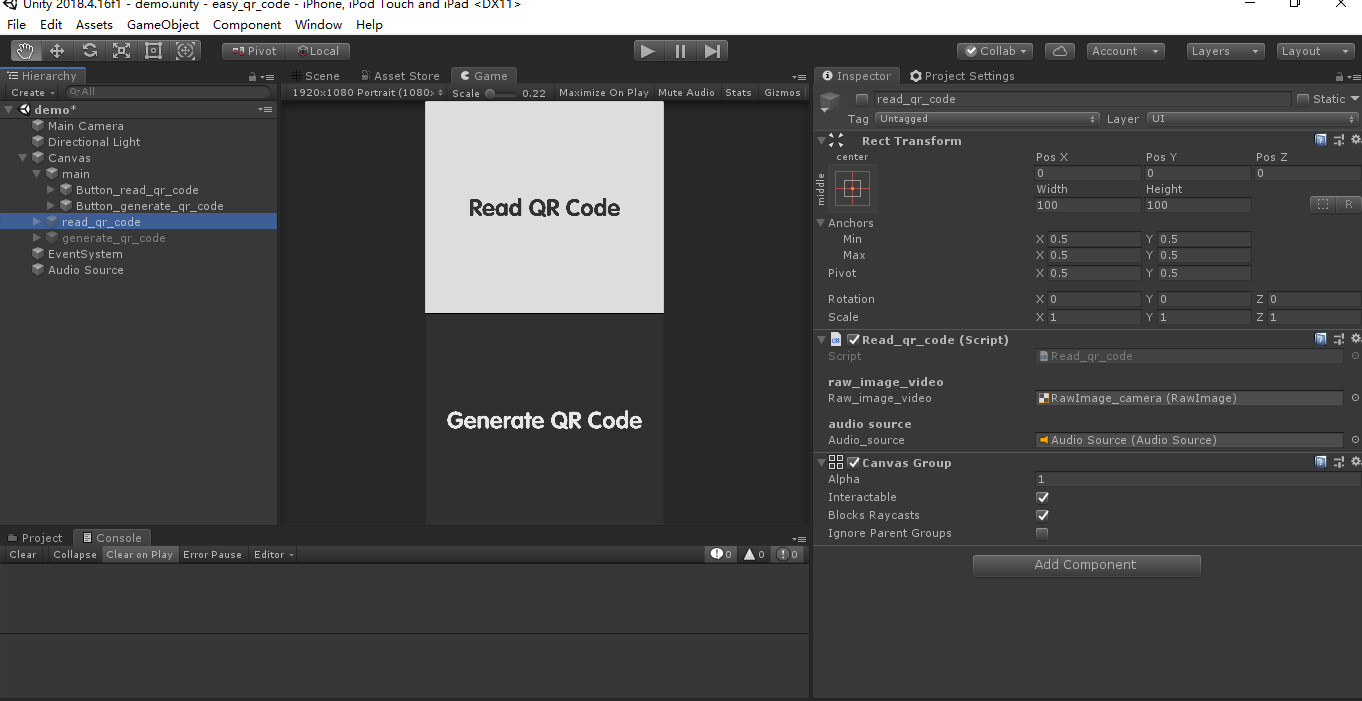Enable Ignore Parent Groups checkbox
1362x701 pixels.
click(x=1042, y=533)
